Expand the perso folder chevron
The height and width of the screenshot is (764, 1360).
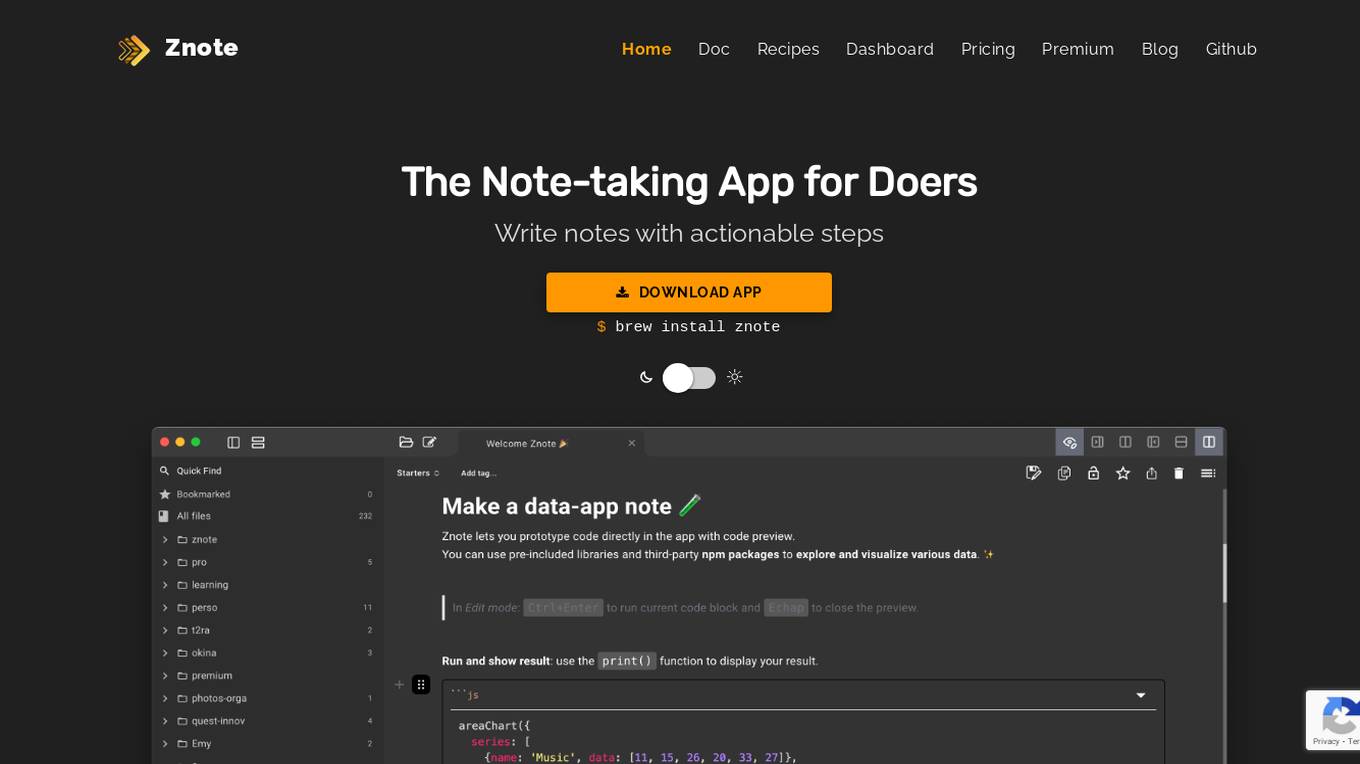click(x=165, y=607)
